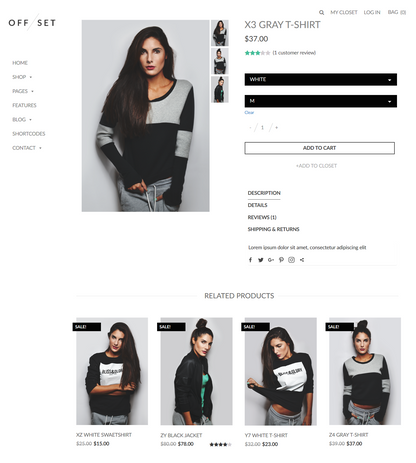The image size is (416, 463).
Task: Decrease quantity with minus button
Action: tap(250, 127)
